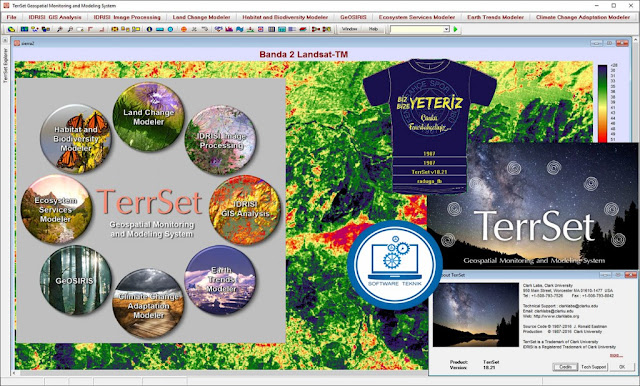Open the Earth Trends Modeler menu
Viewport: 640px width, 386px height.
point(495,18)
